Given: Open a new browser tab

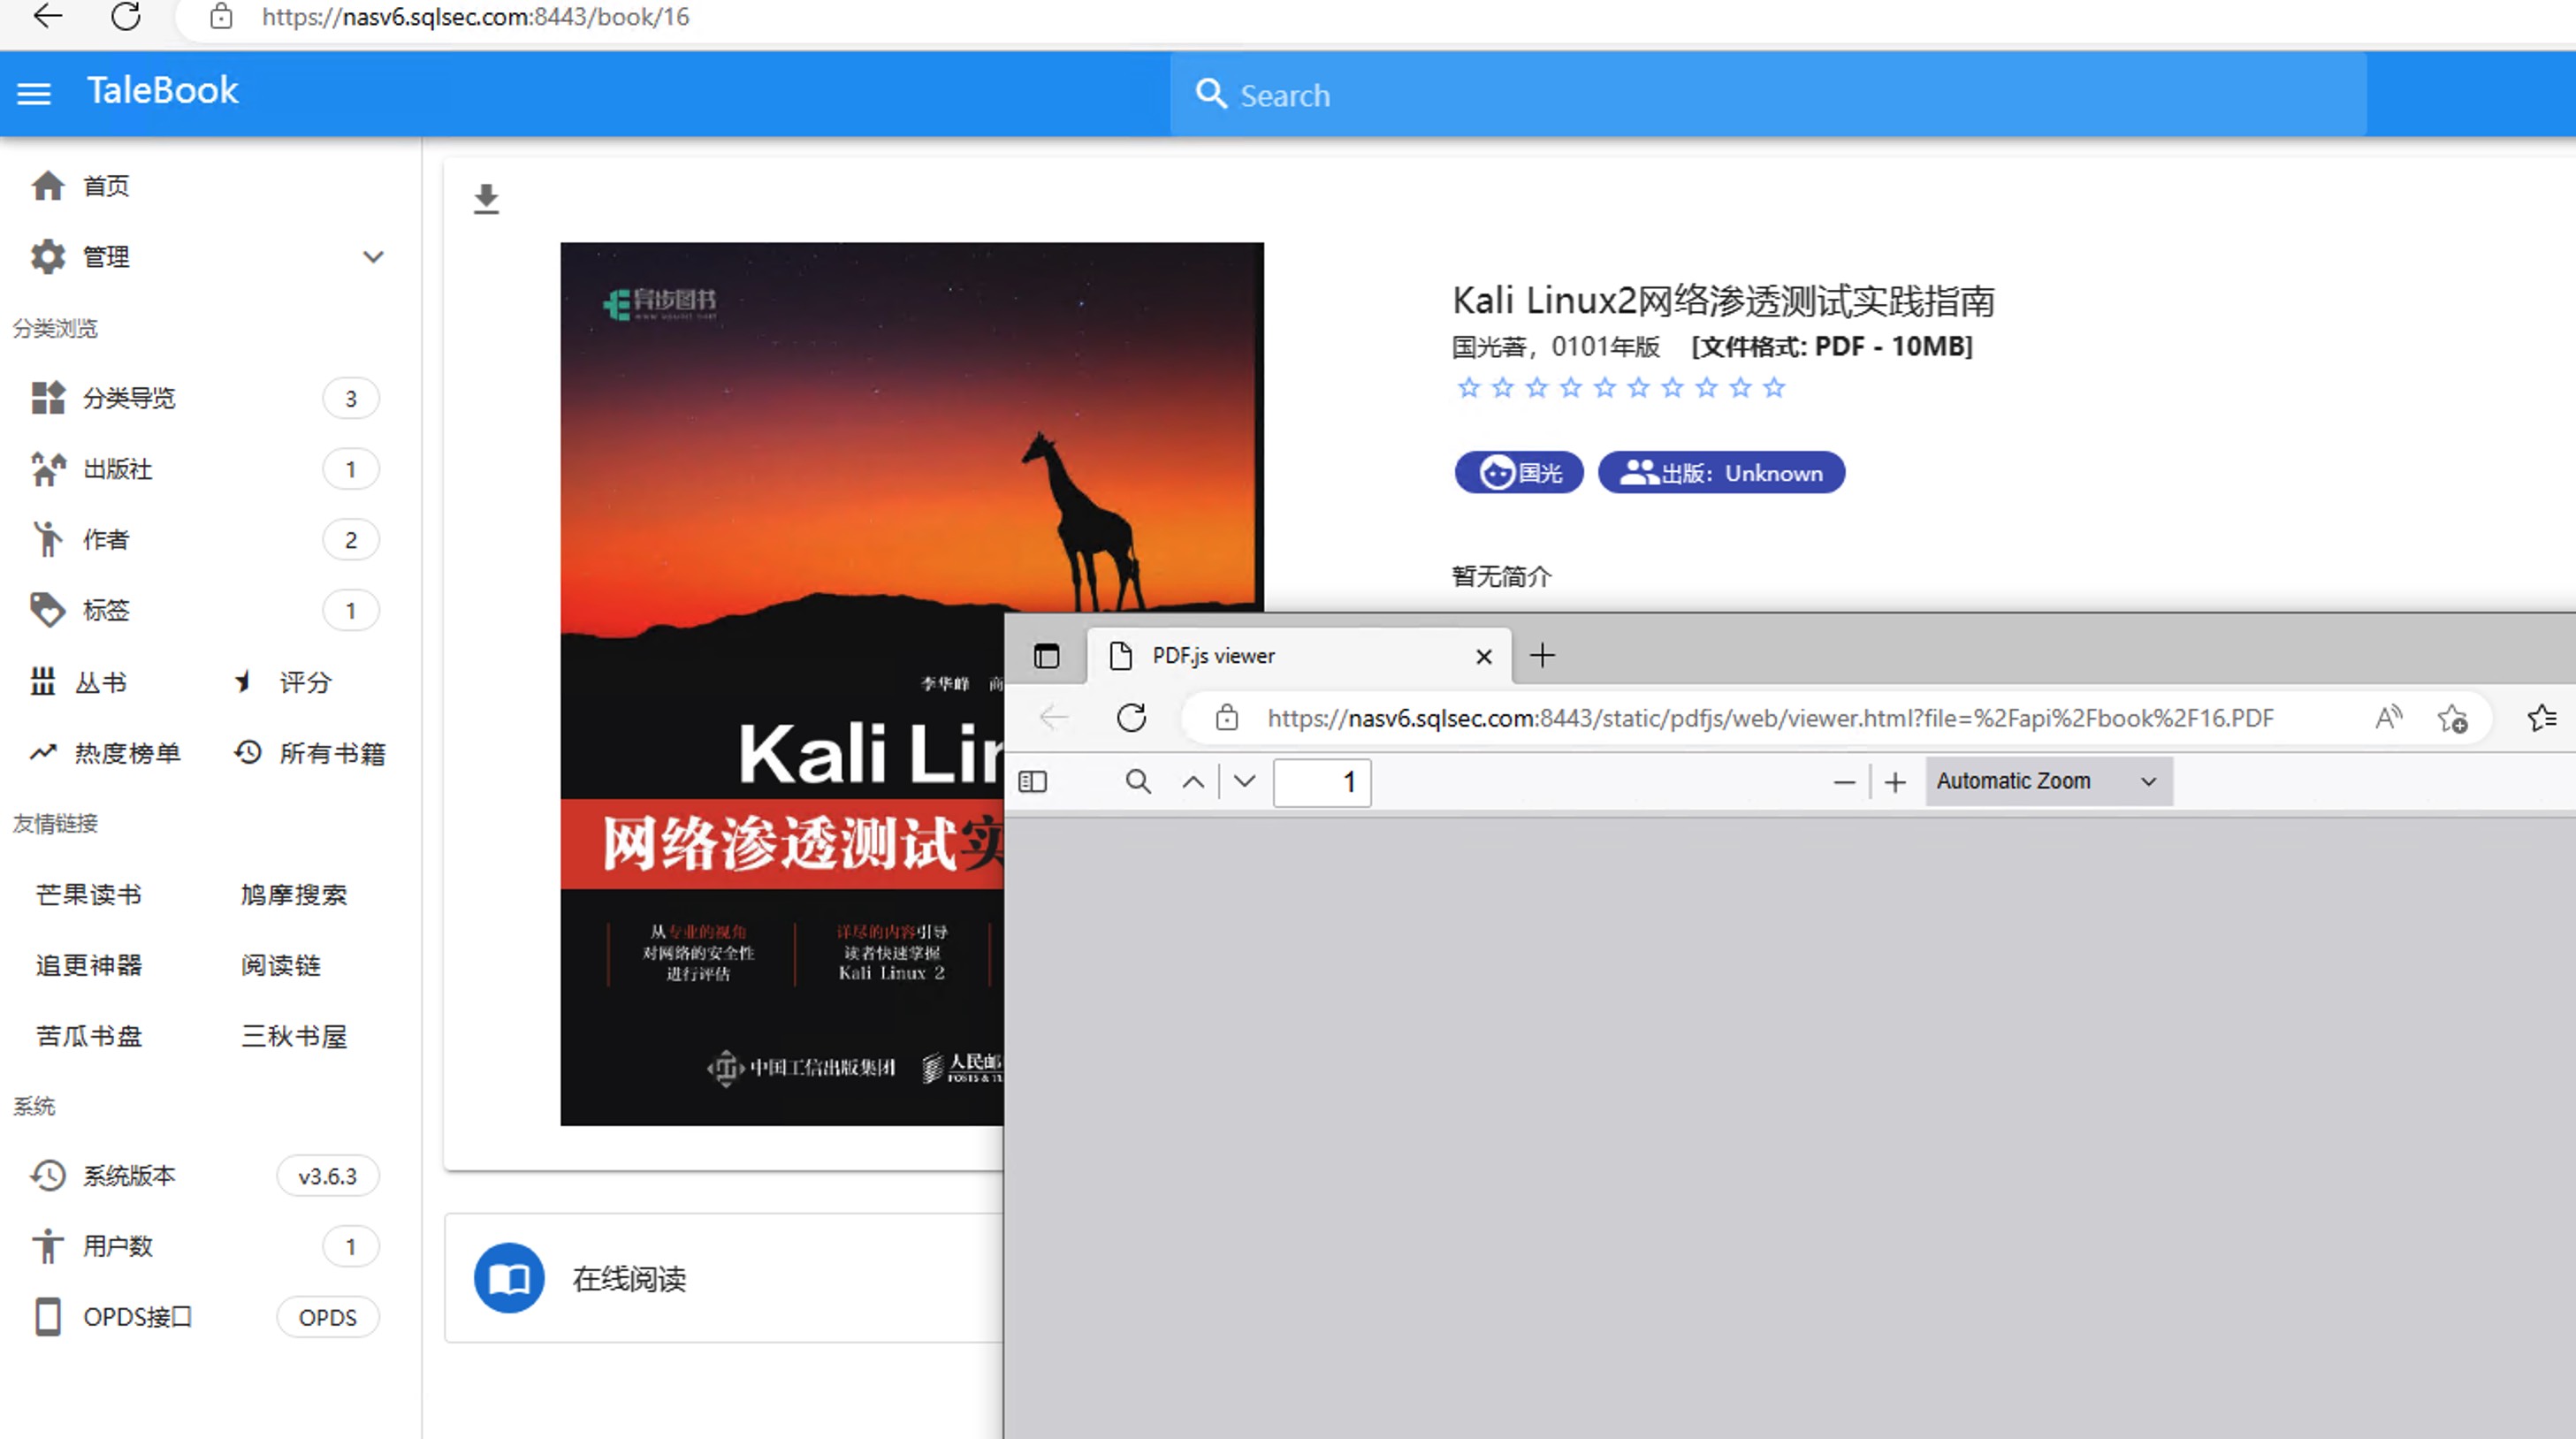Looking at the screenshot, I should coord(1542,656).
